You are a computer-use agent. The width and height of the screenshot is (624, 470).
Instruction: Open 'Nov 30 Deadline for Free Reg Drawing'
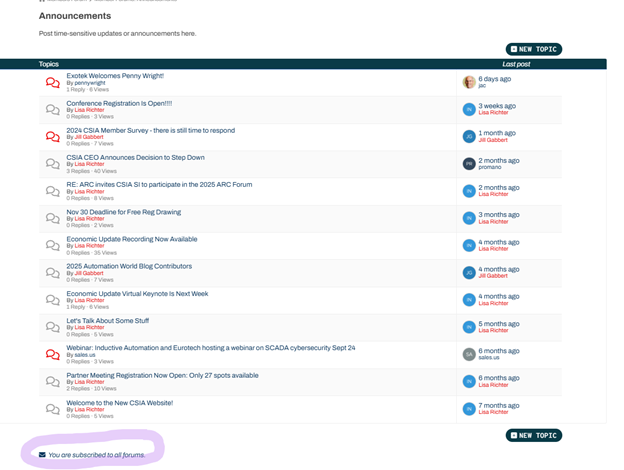click(x=123, y=212)
